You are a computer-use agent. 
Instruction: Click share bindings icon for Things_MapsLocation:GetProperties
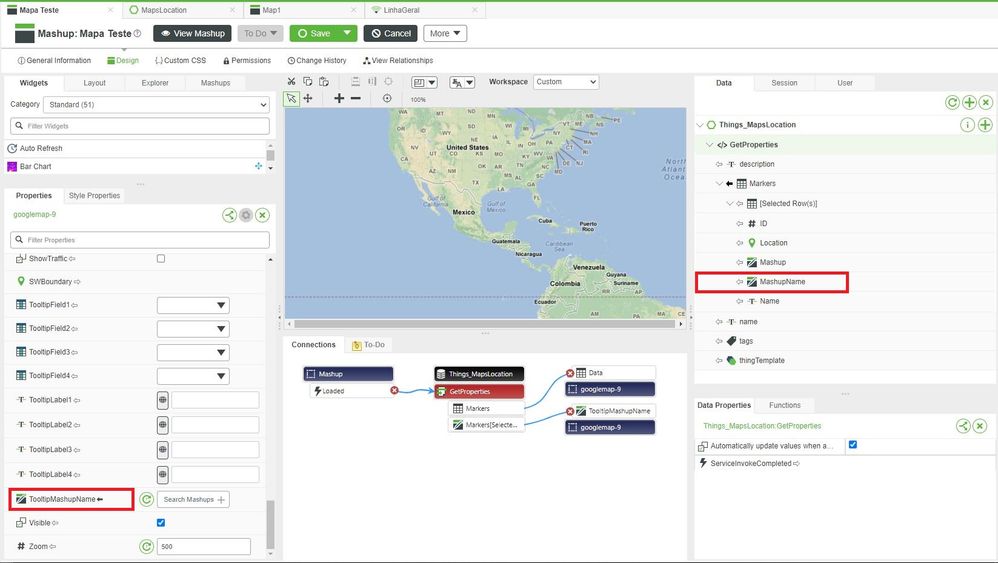coord(963,426)
